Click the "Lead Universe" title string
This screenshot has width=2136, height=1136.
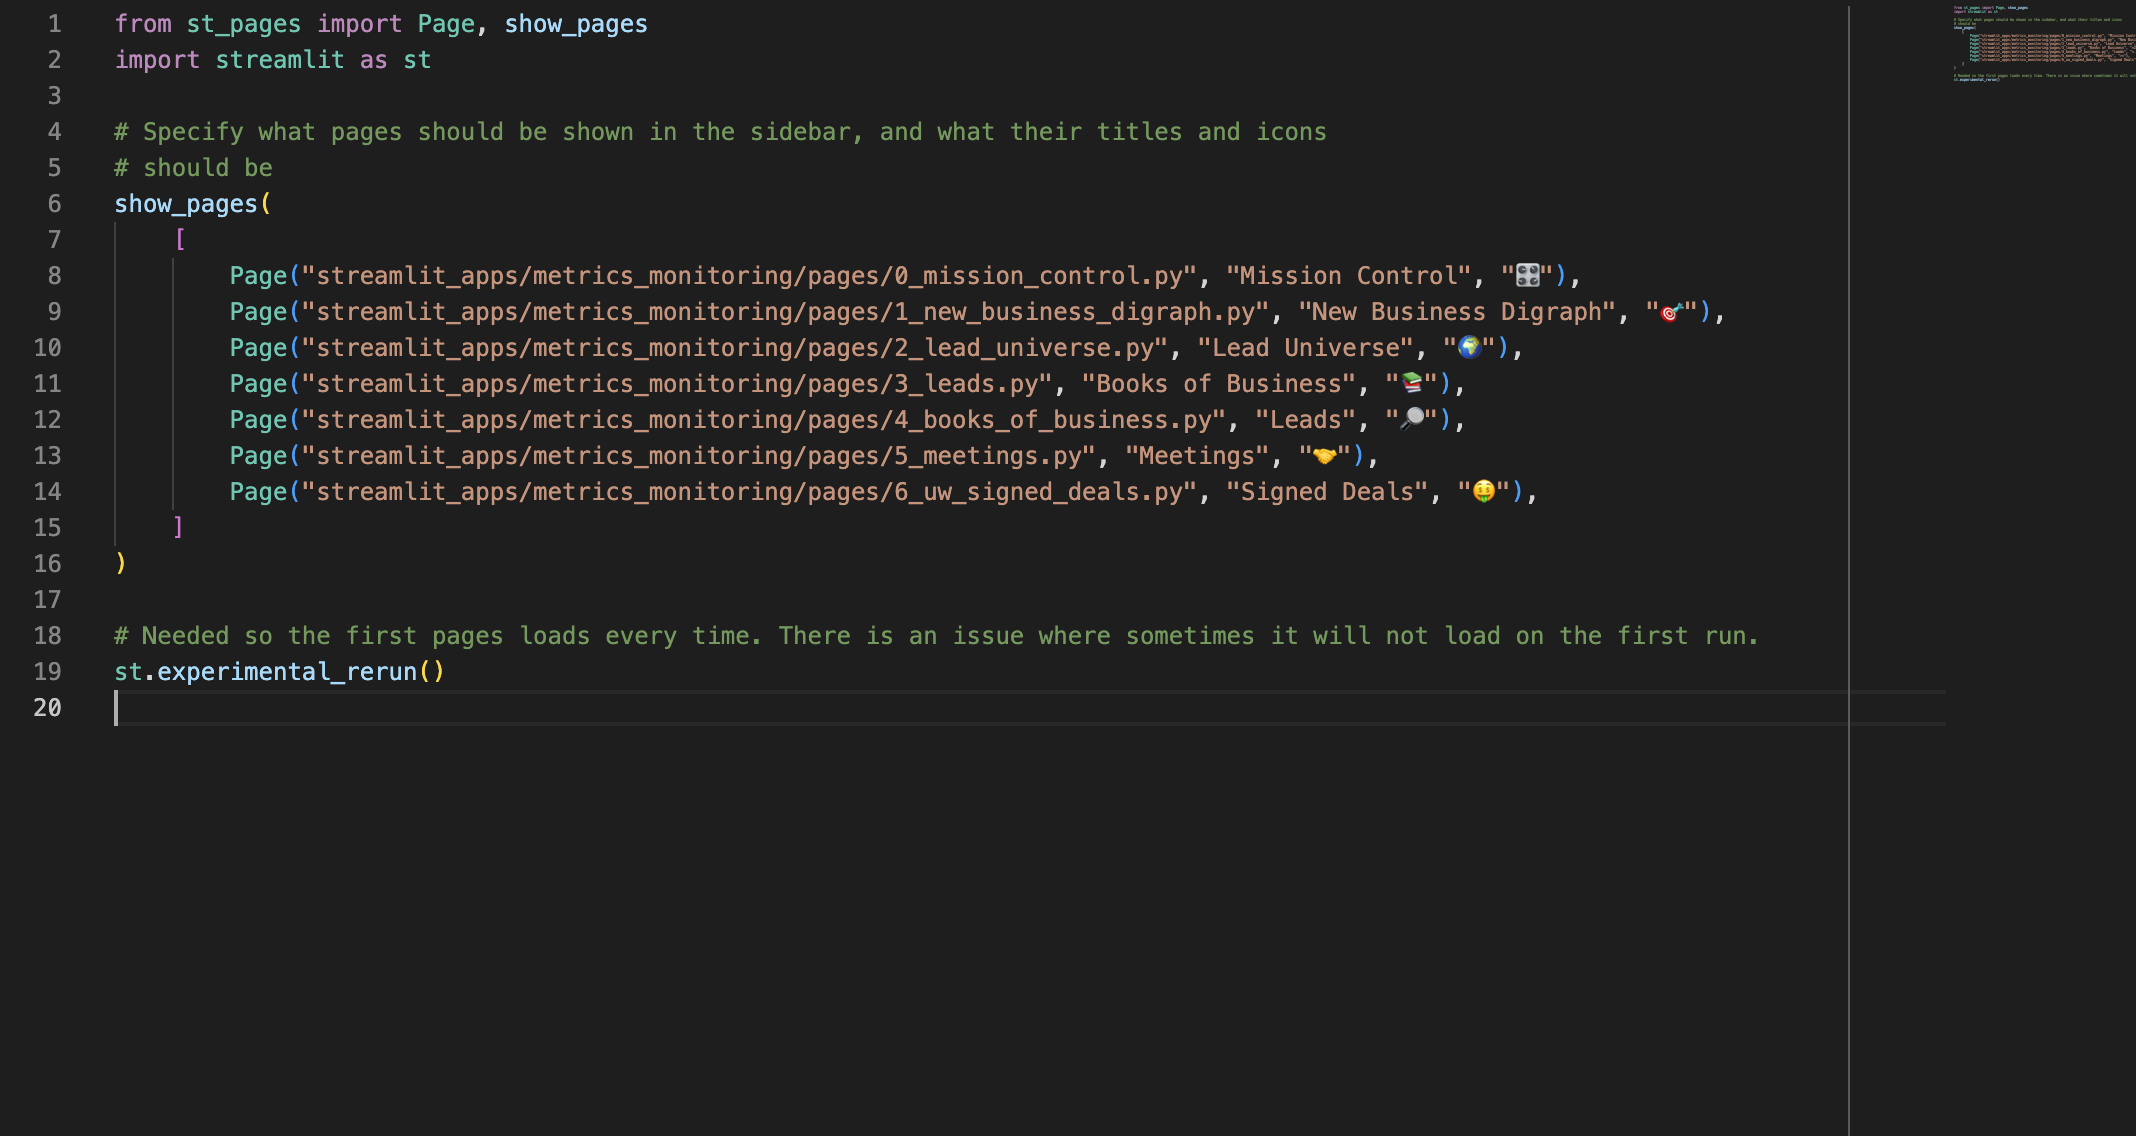(1305, 348)
